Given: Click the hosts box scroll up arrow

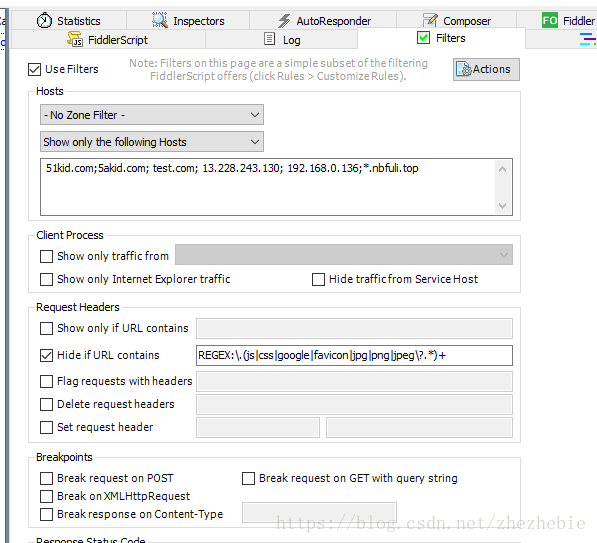Looking at the screenshot, I should pyautogui.click(x=503, y=169).
